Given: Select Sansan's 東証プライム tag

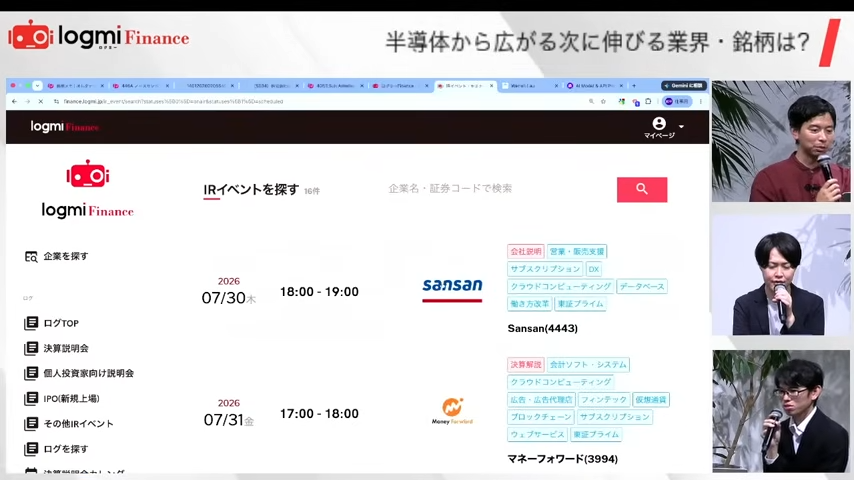Looking at the screenshot, I should tap(580, 303).
